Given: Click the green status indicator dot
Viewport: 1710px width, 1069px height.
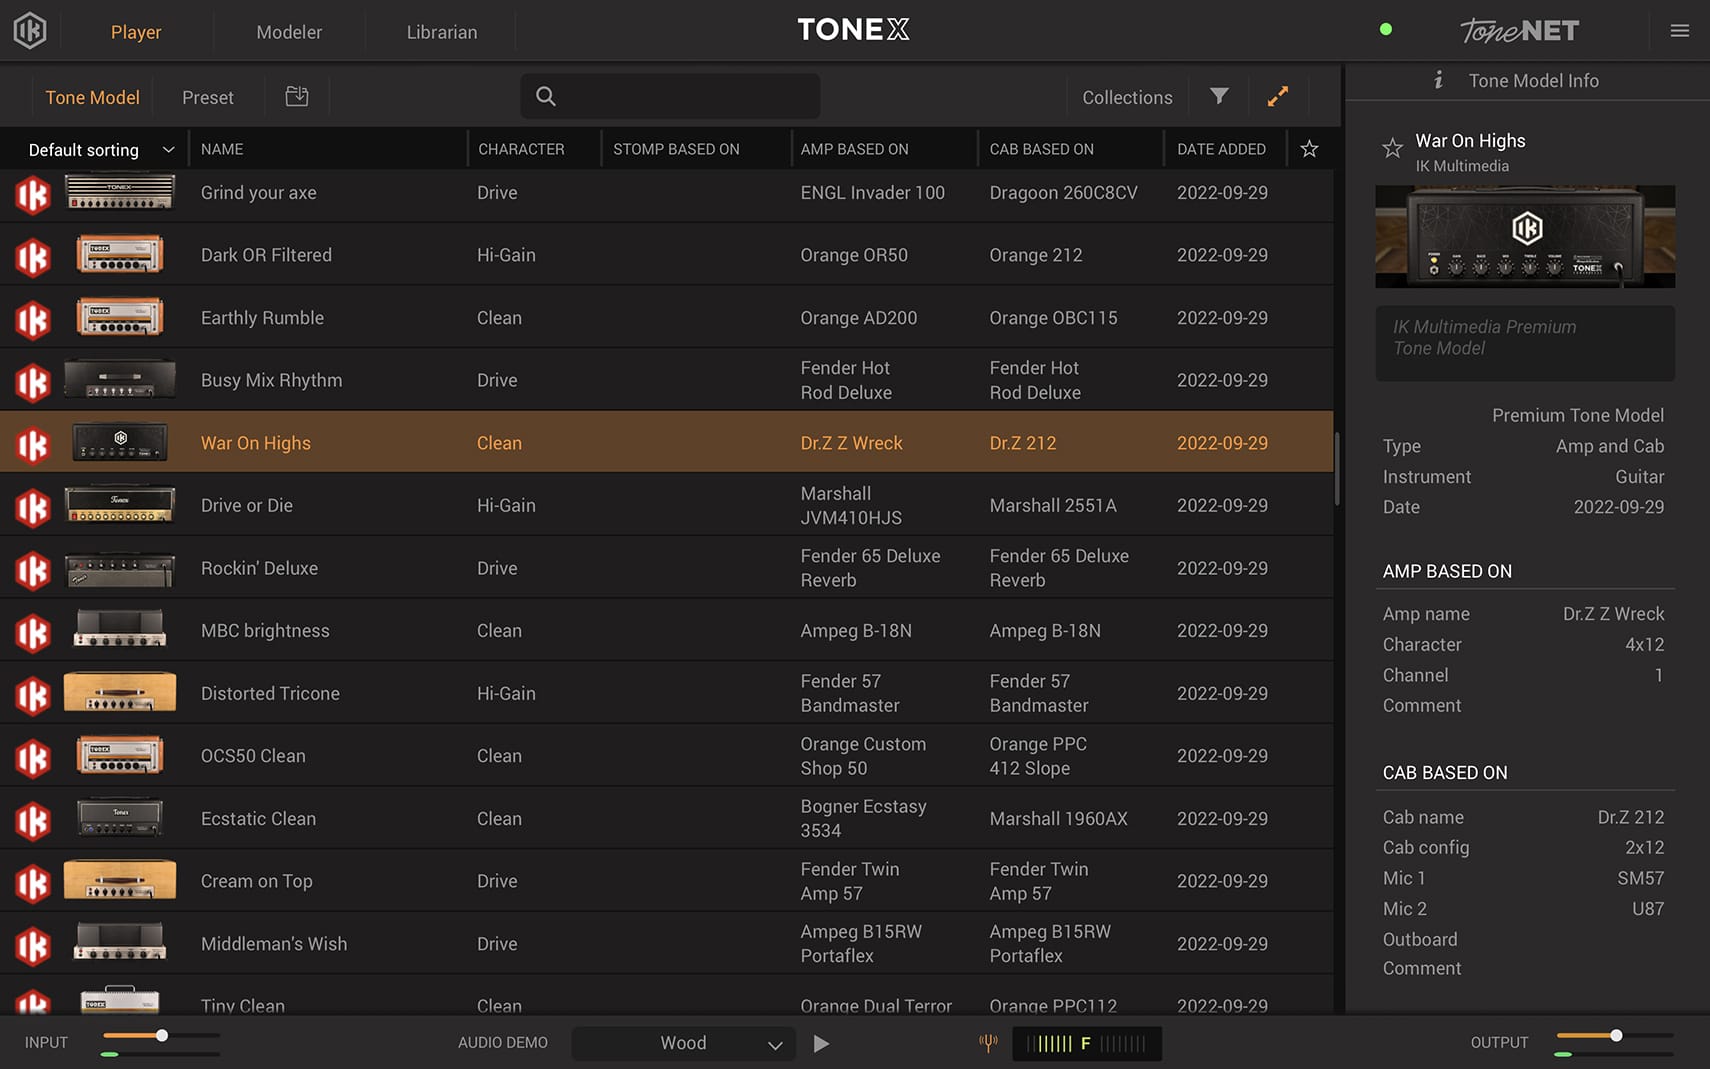Looking at the screenshot, I should (1386, 29).
